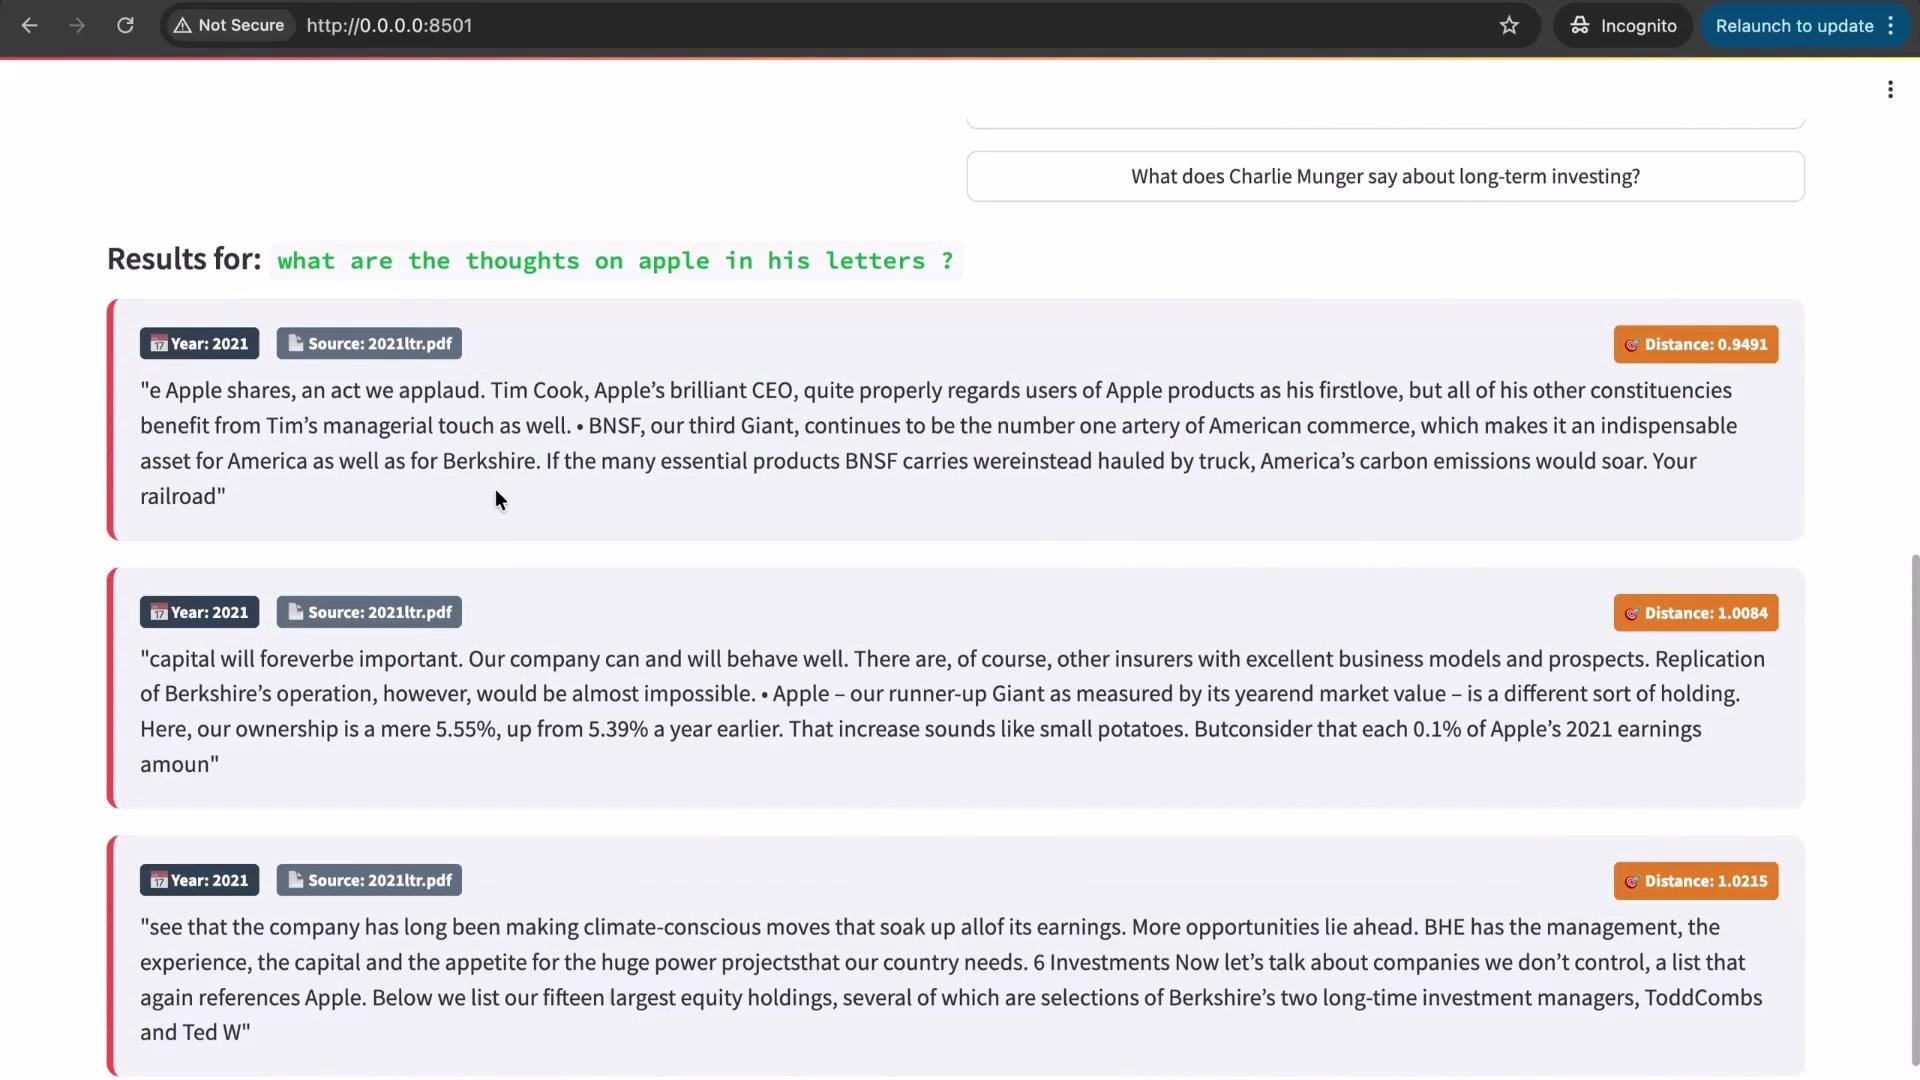Image resolution: width=1920 pixels, height=1080 pixels.
Task: Open the Streamlit app three-dot menu
Action: point(1890,90)
